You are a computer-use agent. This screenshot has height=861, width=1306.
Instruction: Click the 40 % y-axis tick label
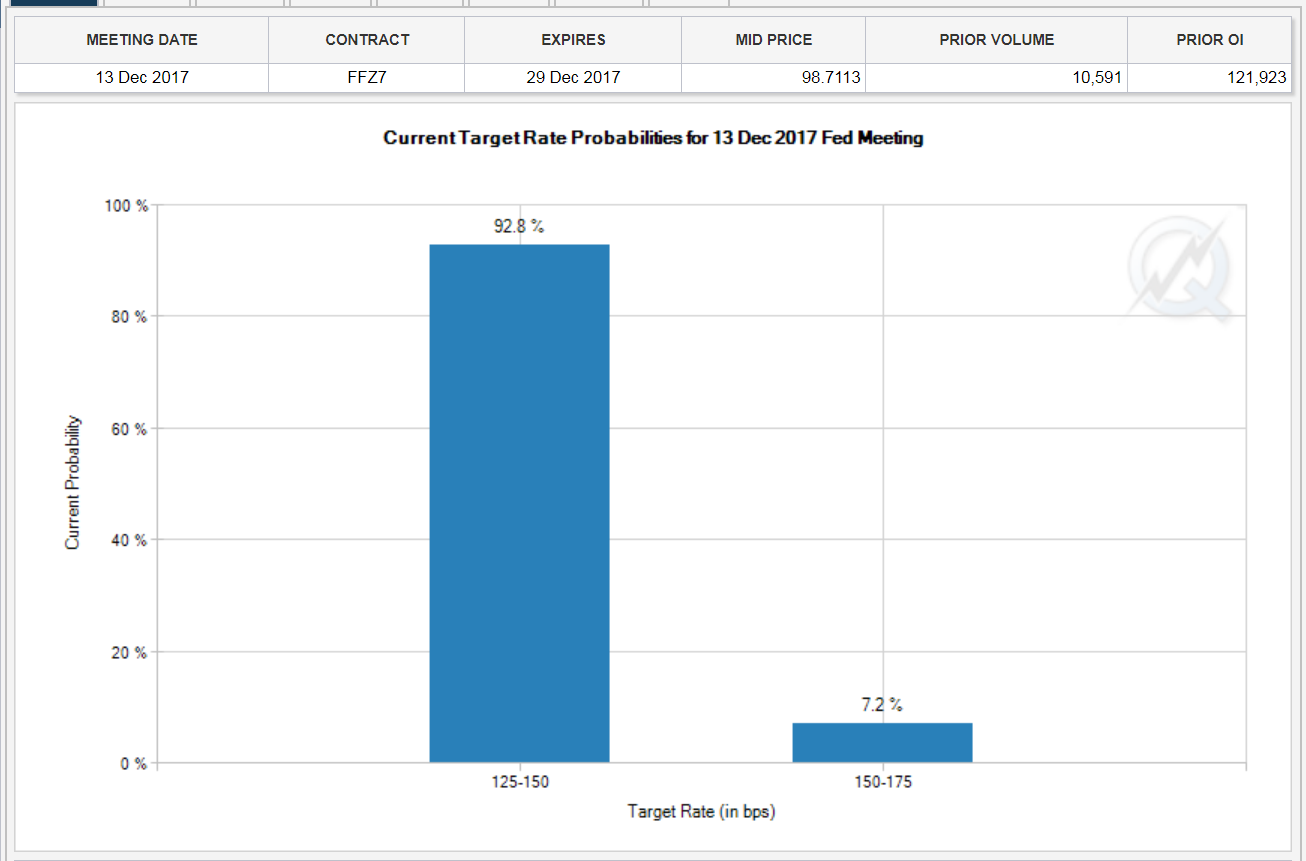pos(129,540)
